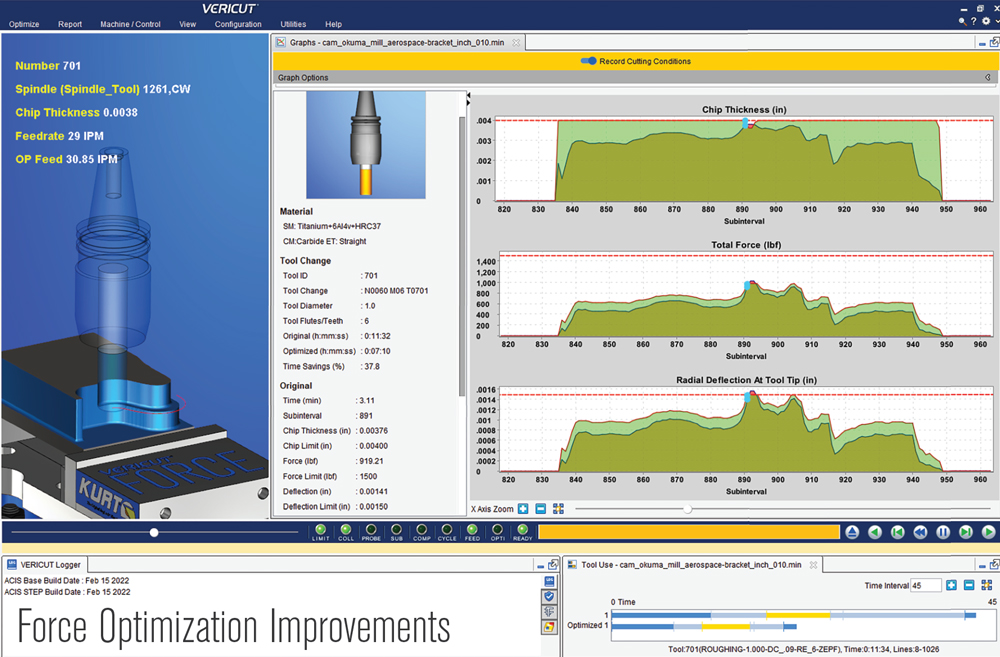Click the X Axis Zoom out icon
This screenshot has width=1000, height=657.
pyautogui.click(x=540, y=509)
